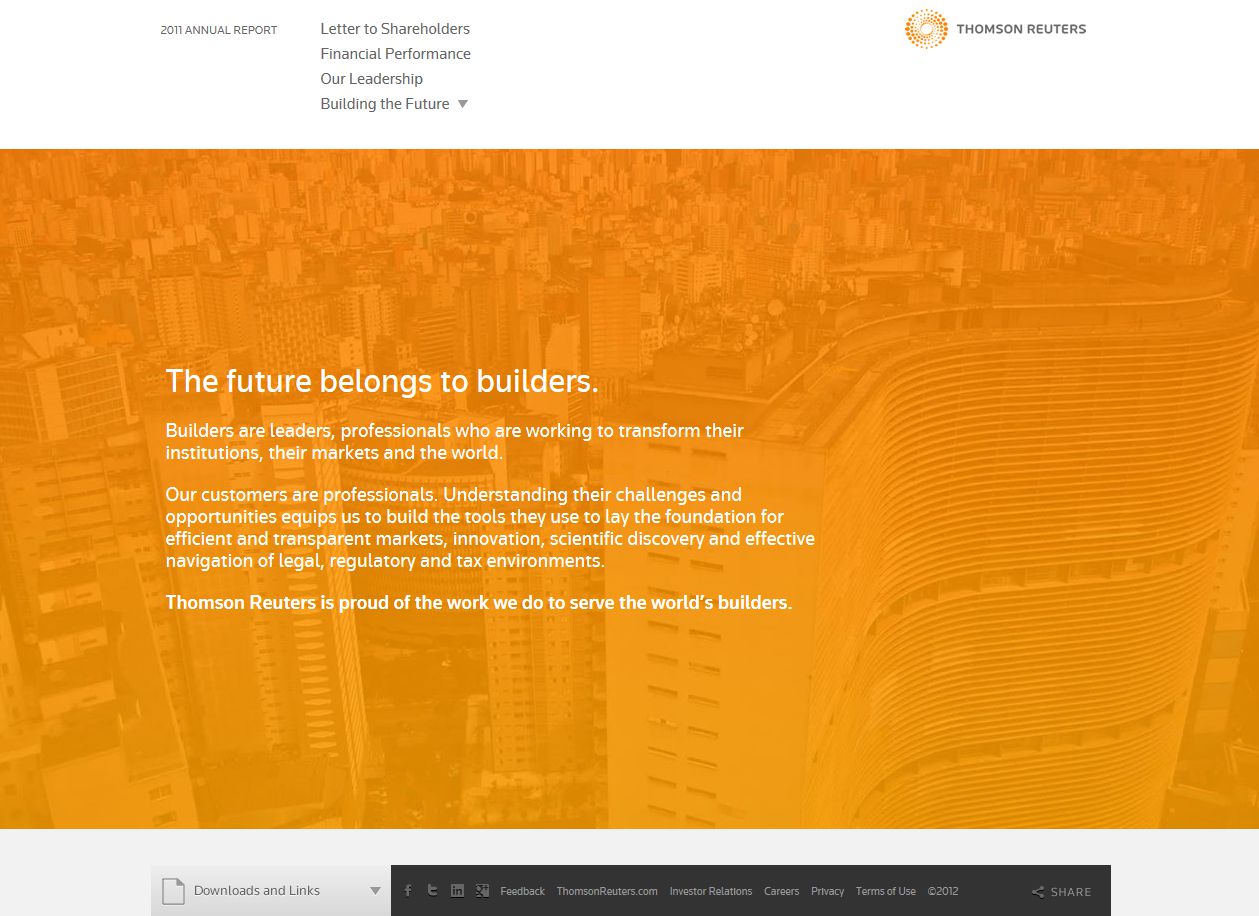The width and height of the screenshot is (1259, 916).
Task: Click the share icon beside SHARE
Action: (1038, 892)
